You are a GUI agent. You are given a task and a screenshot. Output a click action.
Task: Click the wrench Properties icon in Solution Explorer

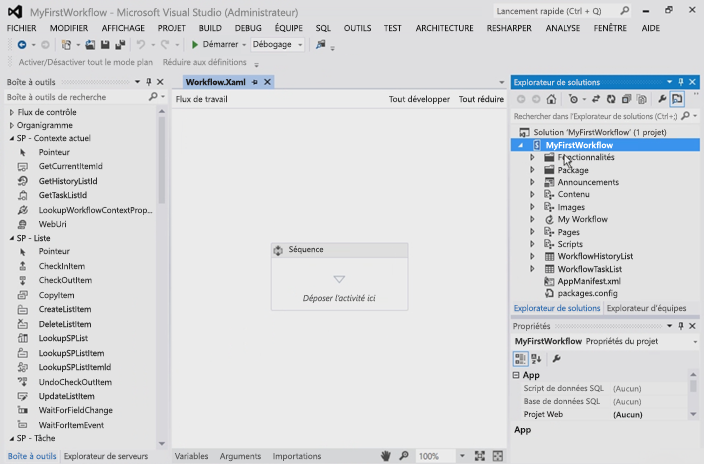[662, 99]
